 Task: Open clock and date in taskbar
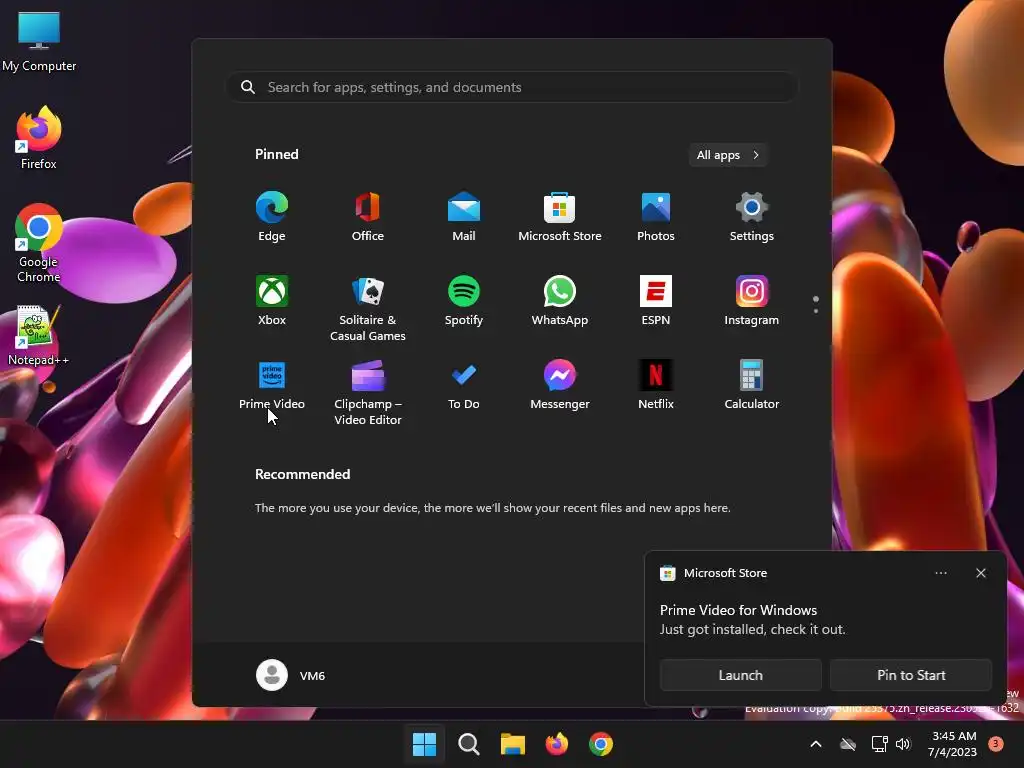(x=953, y=744)
